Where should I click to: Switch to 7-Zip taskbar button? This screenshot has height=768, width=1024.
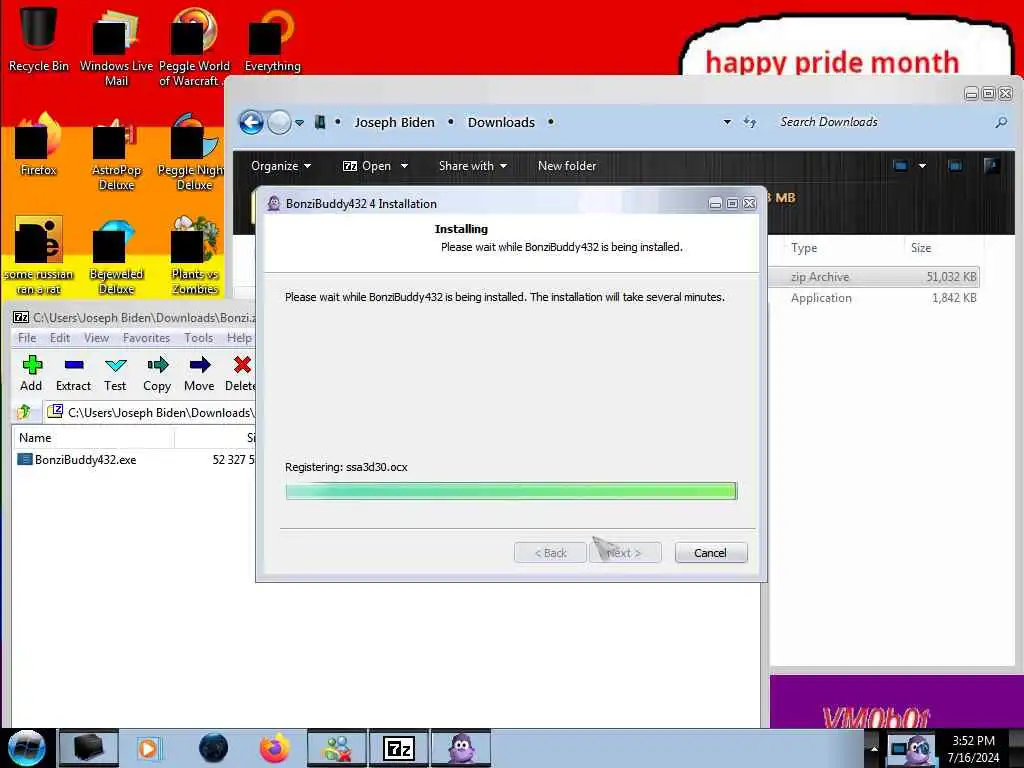coord(398,748)
